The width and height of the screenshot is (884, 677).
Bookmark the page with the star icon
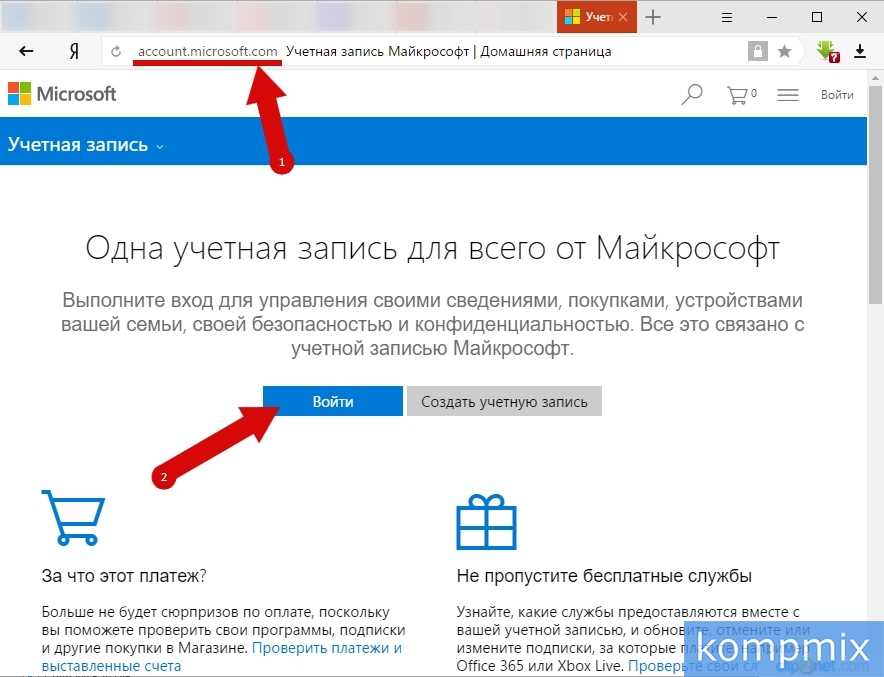pyautogui.click(x=784, y=52)
